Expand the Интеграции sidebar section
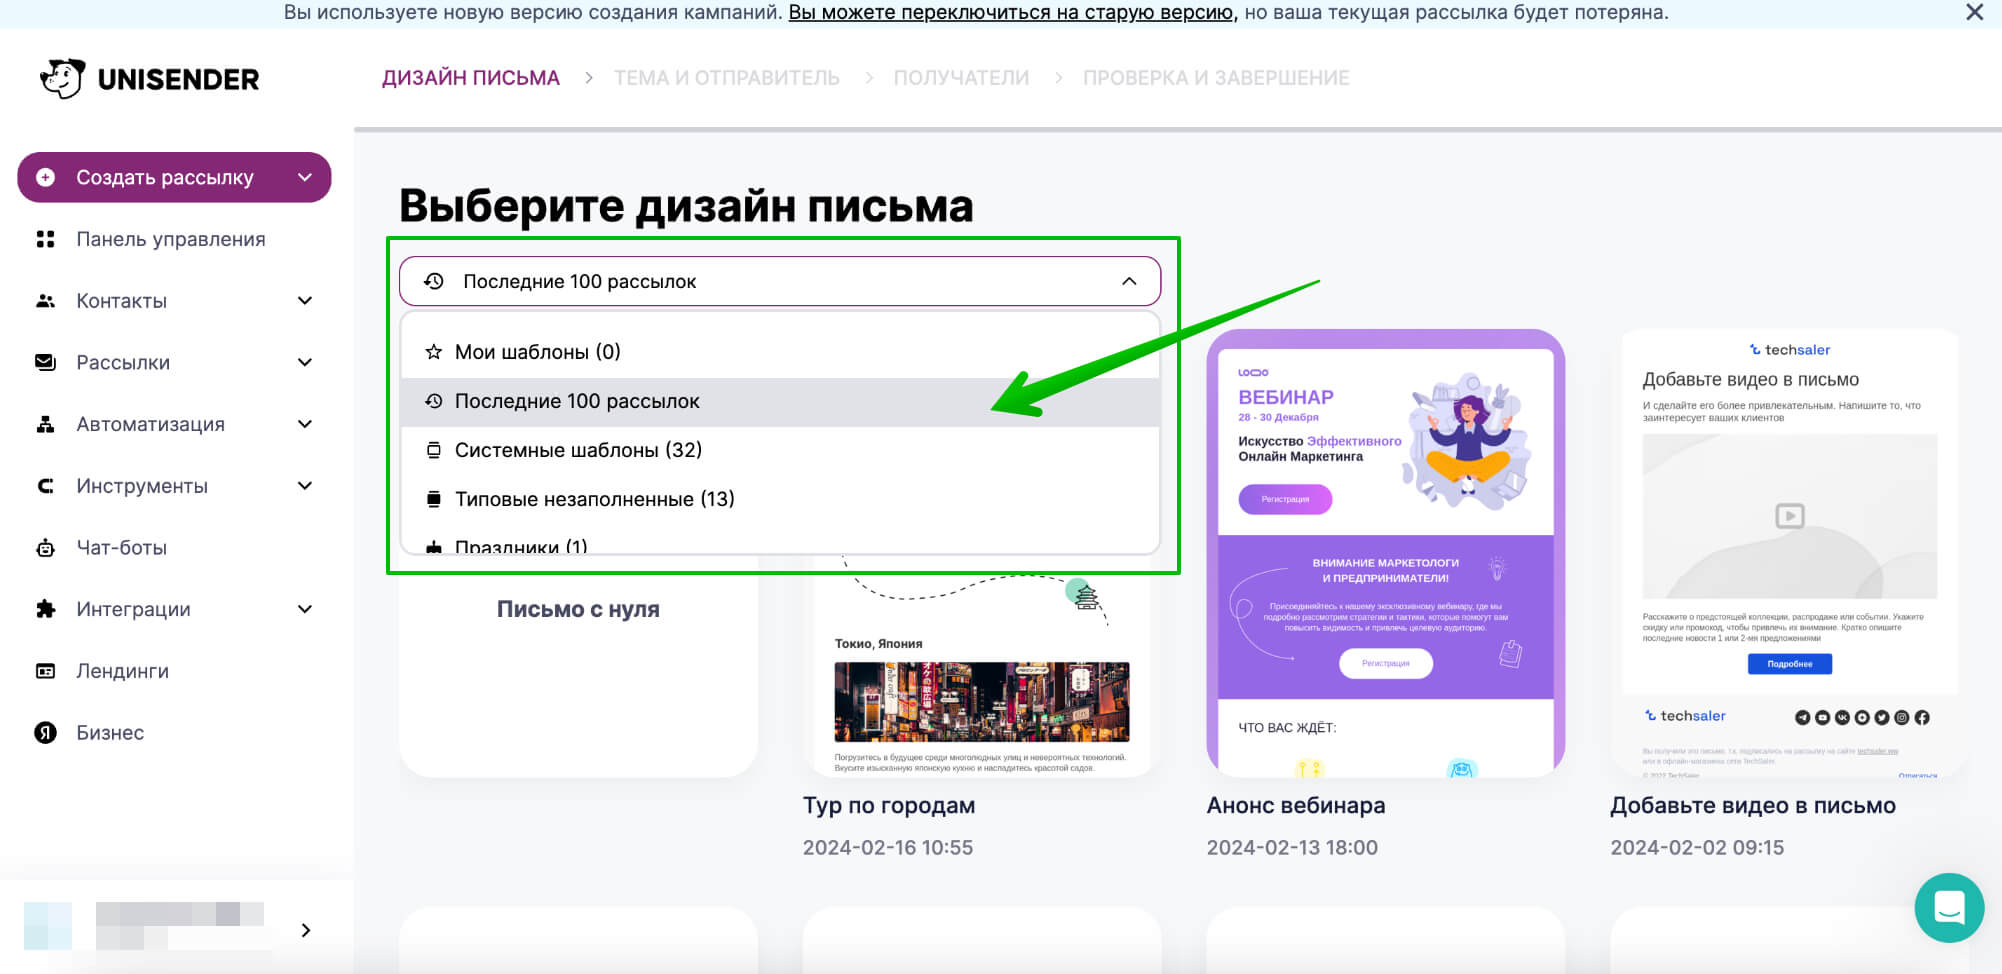2002x974 pixels. click(x=304, y=609)
